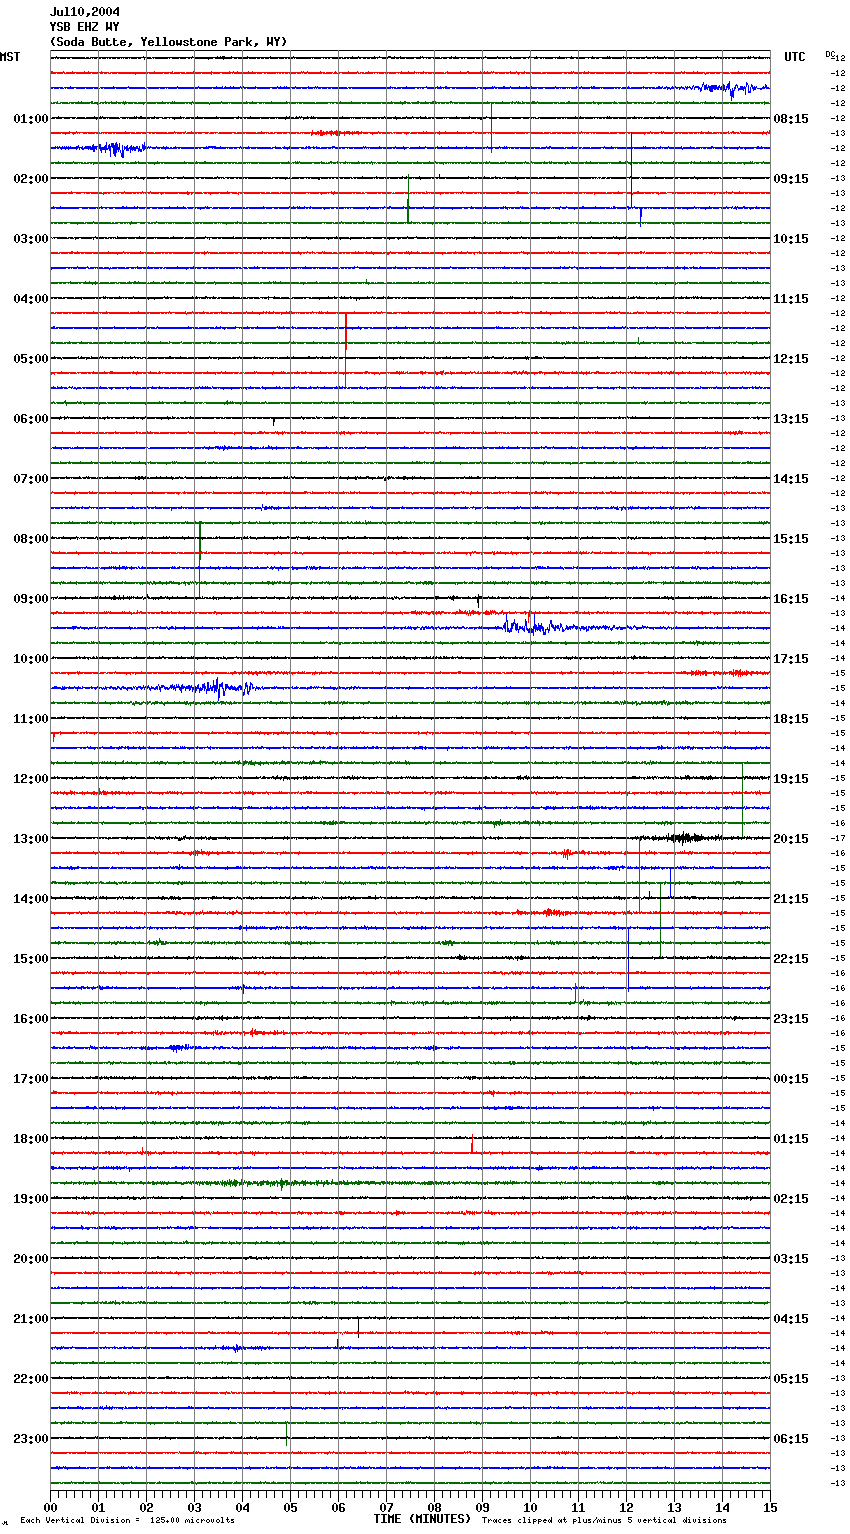Click the 13:00 MST time label
Screen dimensions: 850x1534
click(x=31, y=839)
